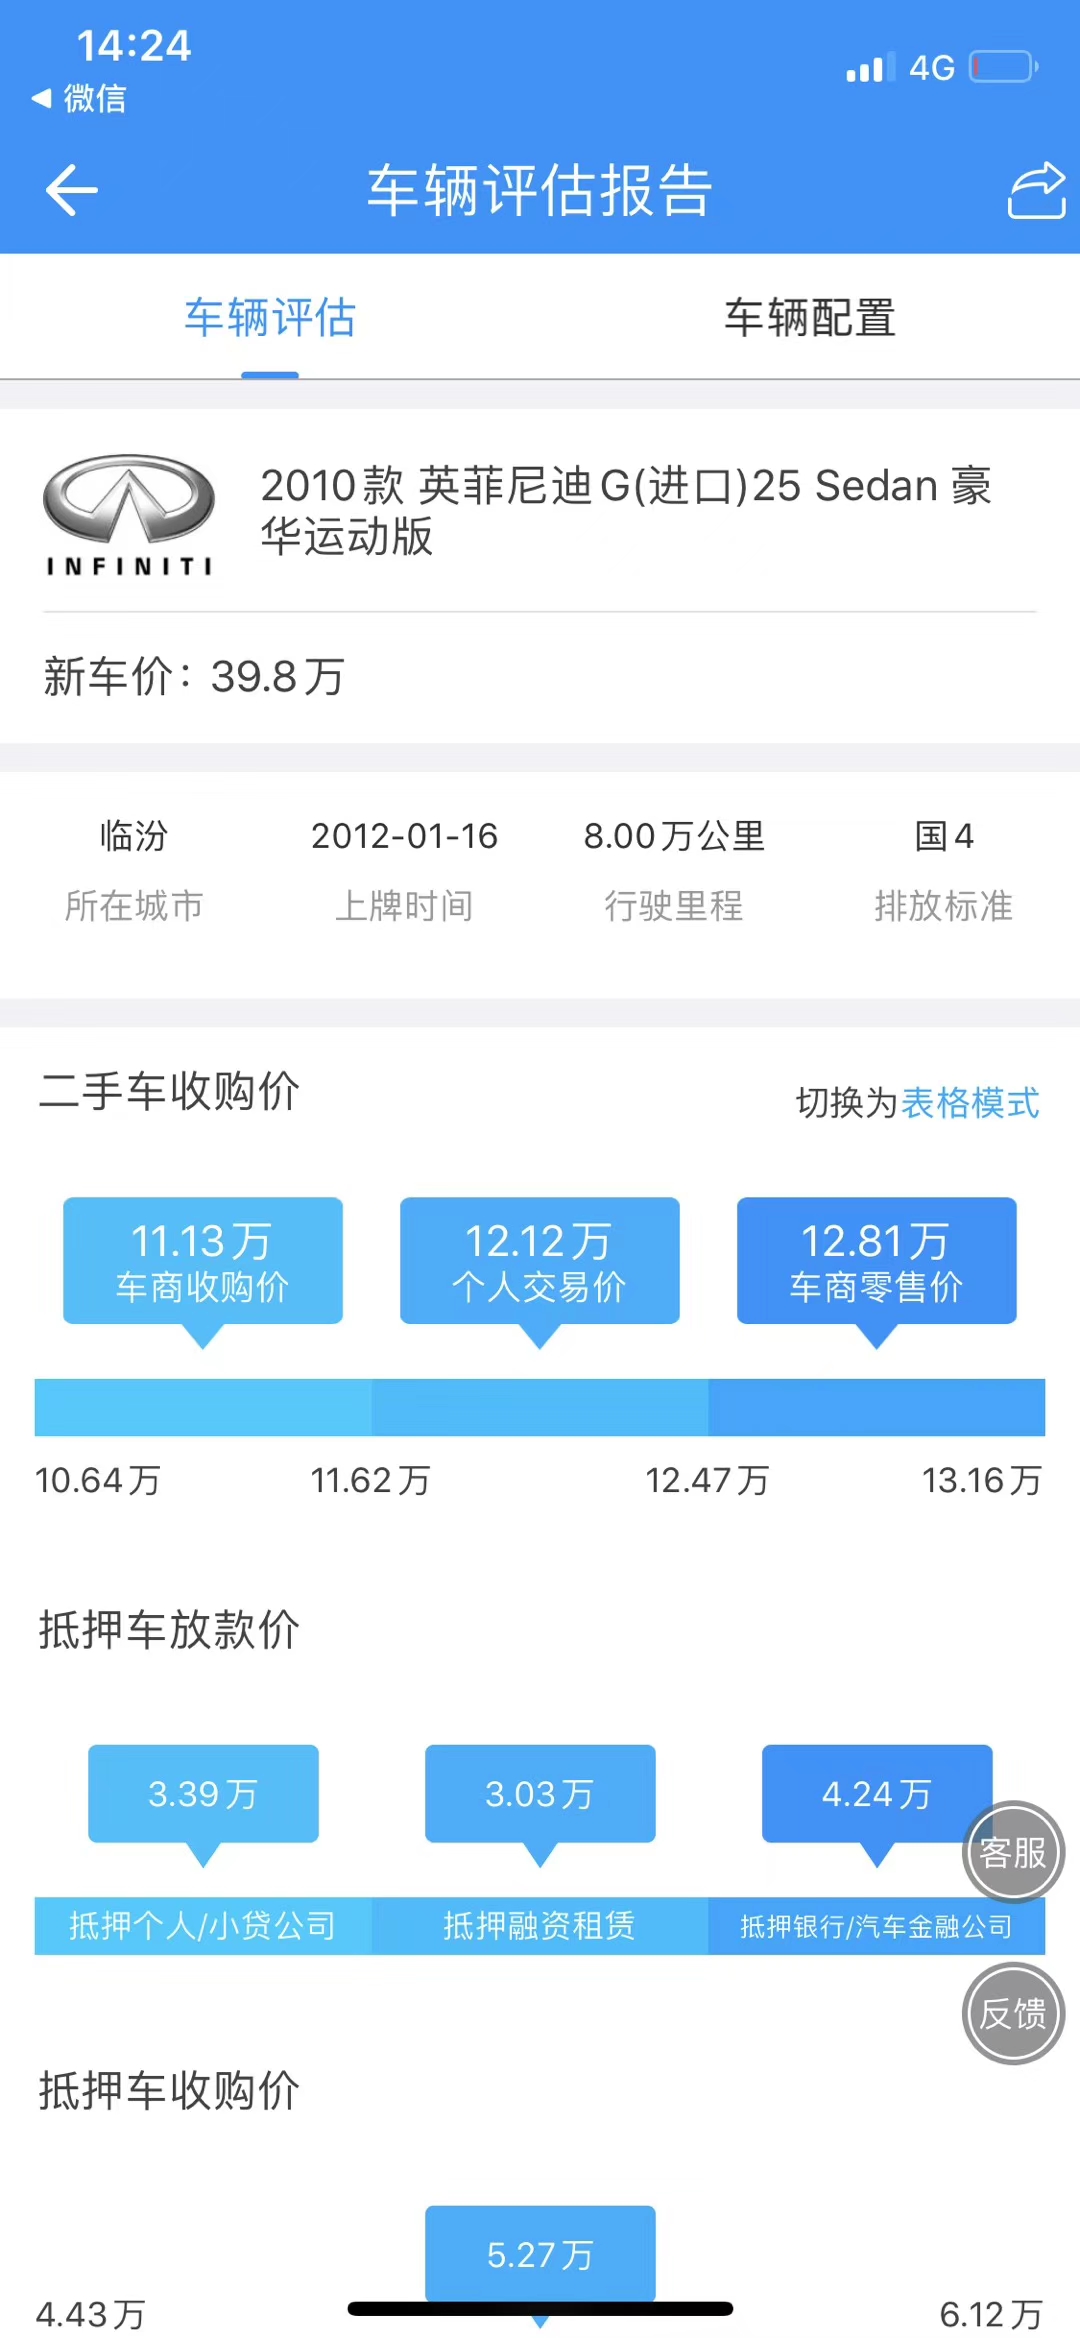Screen dimensions: 1080x2338
Task: Tap the 行驶里程 label
Action: click(x=674, y=906)
